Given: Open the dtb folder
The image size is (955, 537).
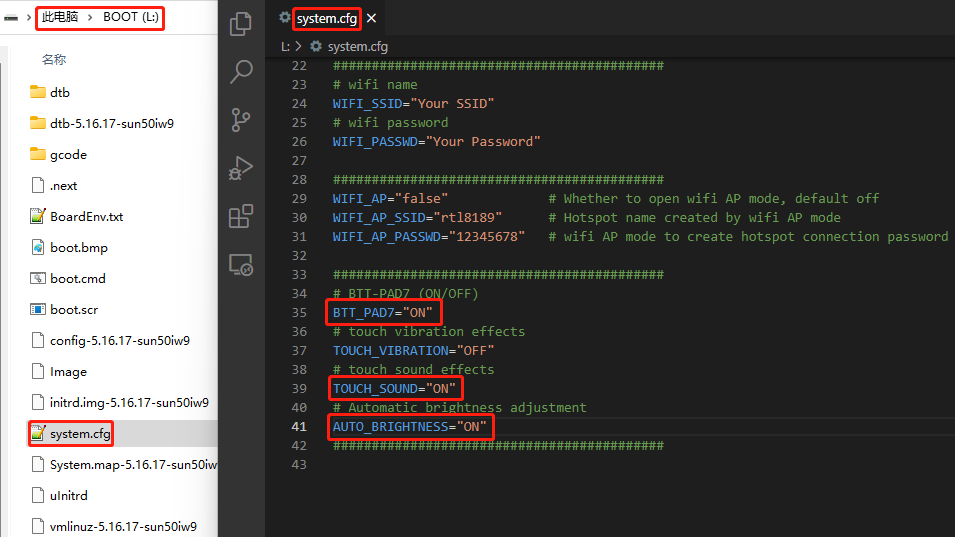Looking at the screenshot, I should click(60, 92).
